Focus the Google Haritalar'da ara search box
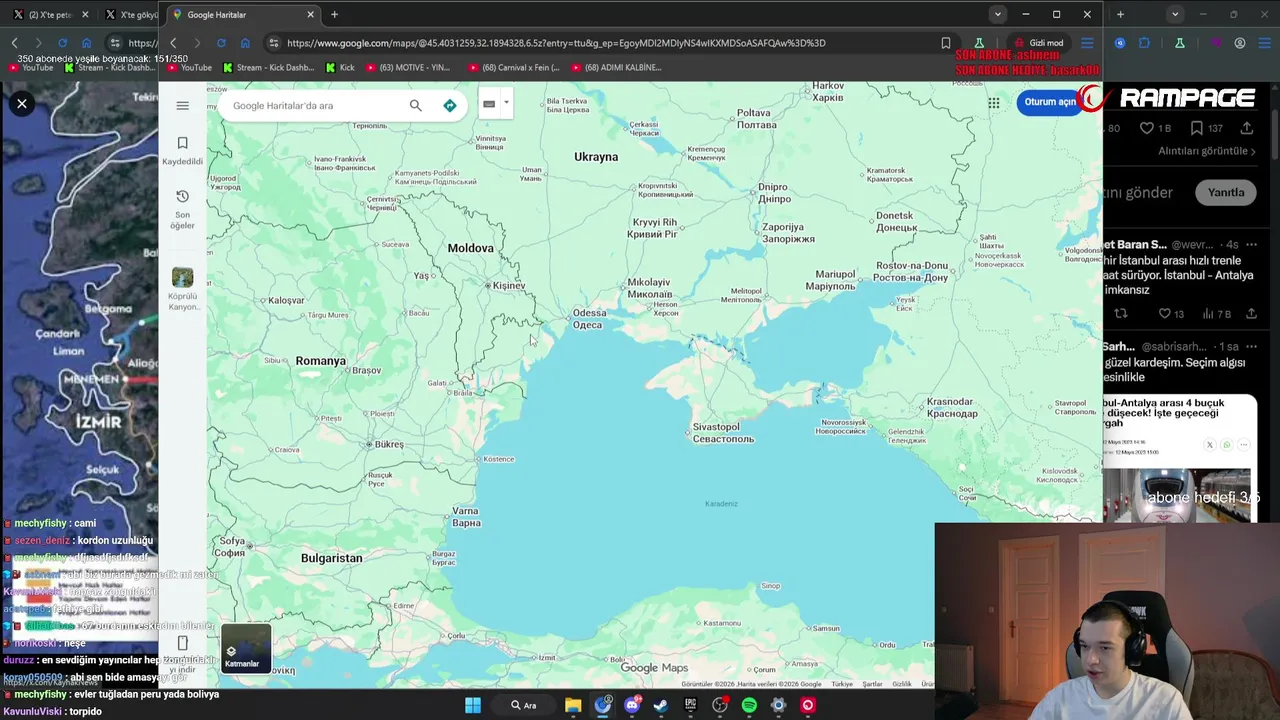The width and height of the screenshot is (1280, 720). pos(315,105)
